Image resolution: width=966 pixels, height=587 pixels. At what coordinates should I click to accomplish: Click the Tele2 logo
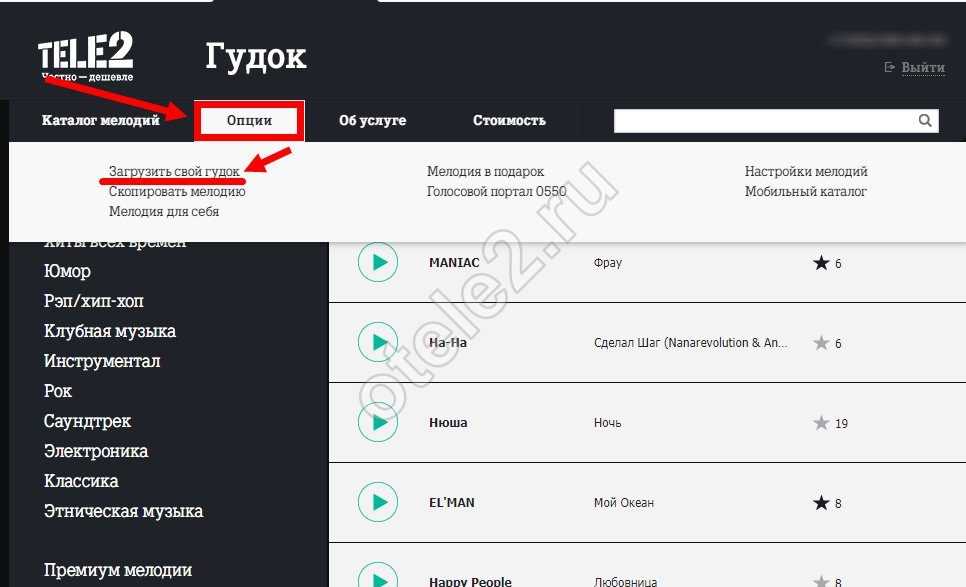[86, 57]
